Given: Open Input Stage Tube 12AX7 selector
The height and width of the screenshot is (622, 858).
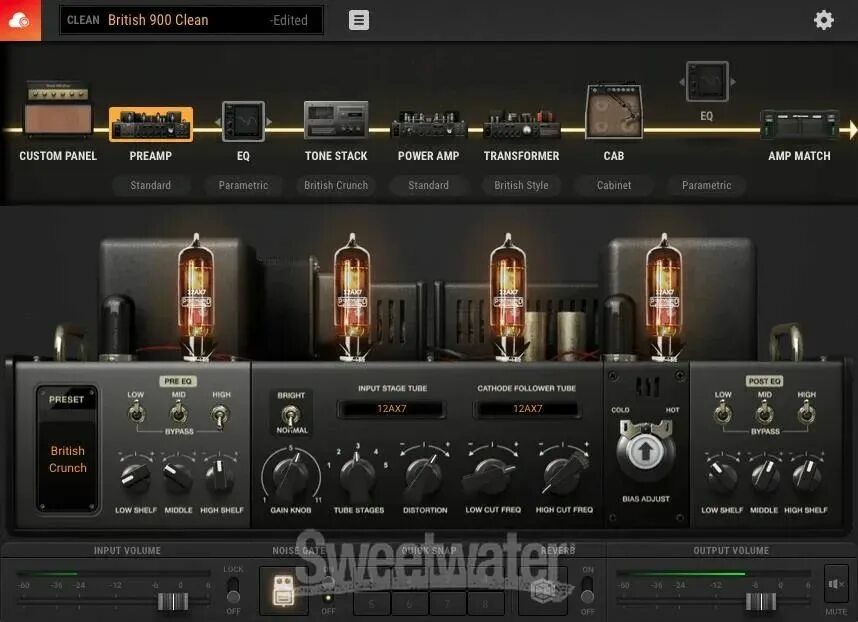Looking at the screenshot, I should pos(392,409).
